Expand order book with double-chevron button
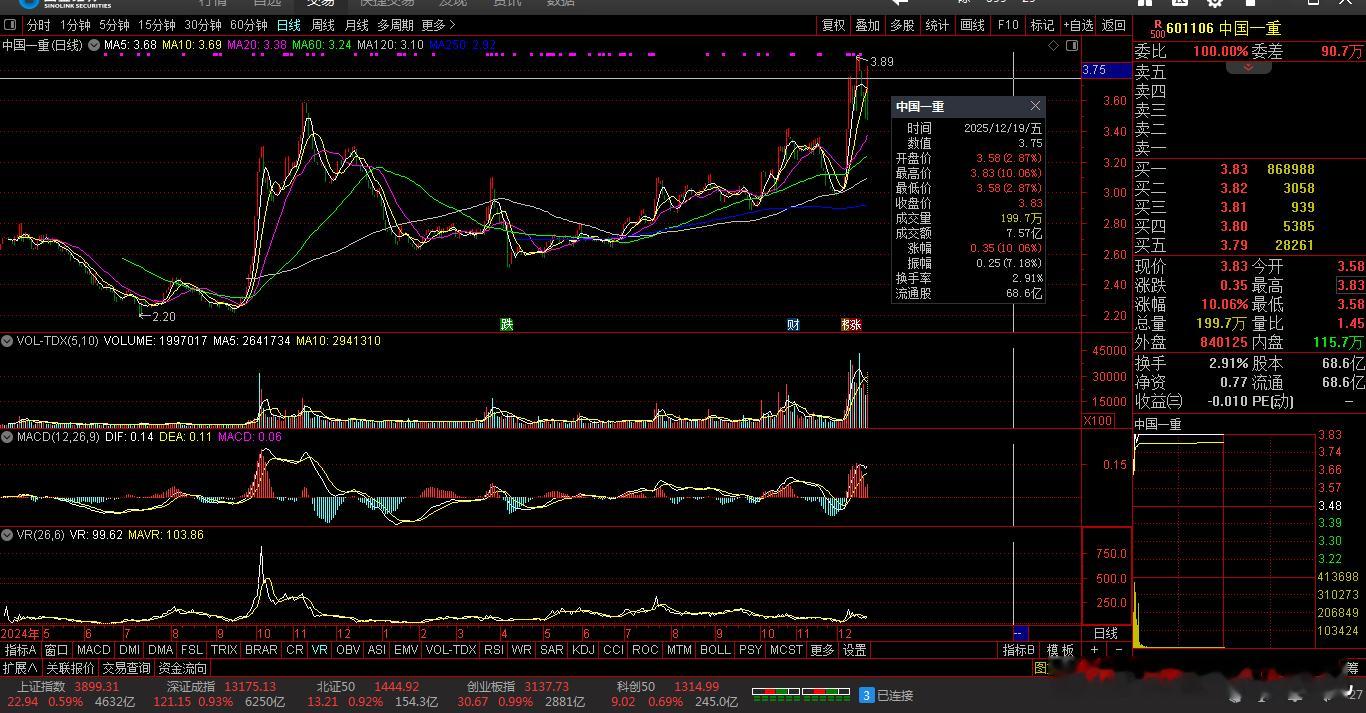This screenshot has width=1366, height=713. pos(1248,67)
